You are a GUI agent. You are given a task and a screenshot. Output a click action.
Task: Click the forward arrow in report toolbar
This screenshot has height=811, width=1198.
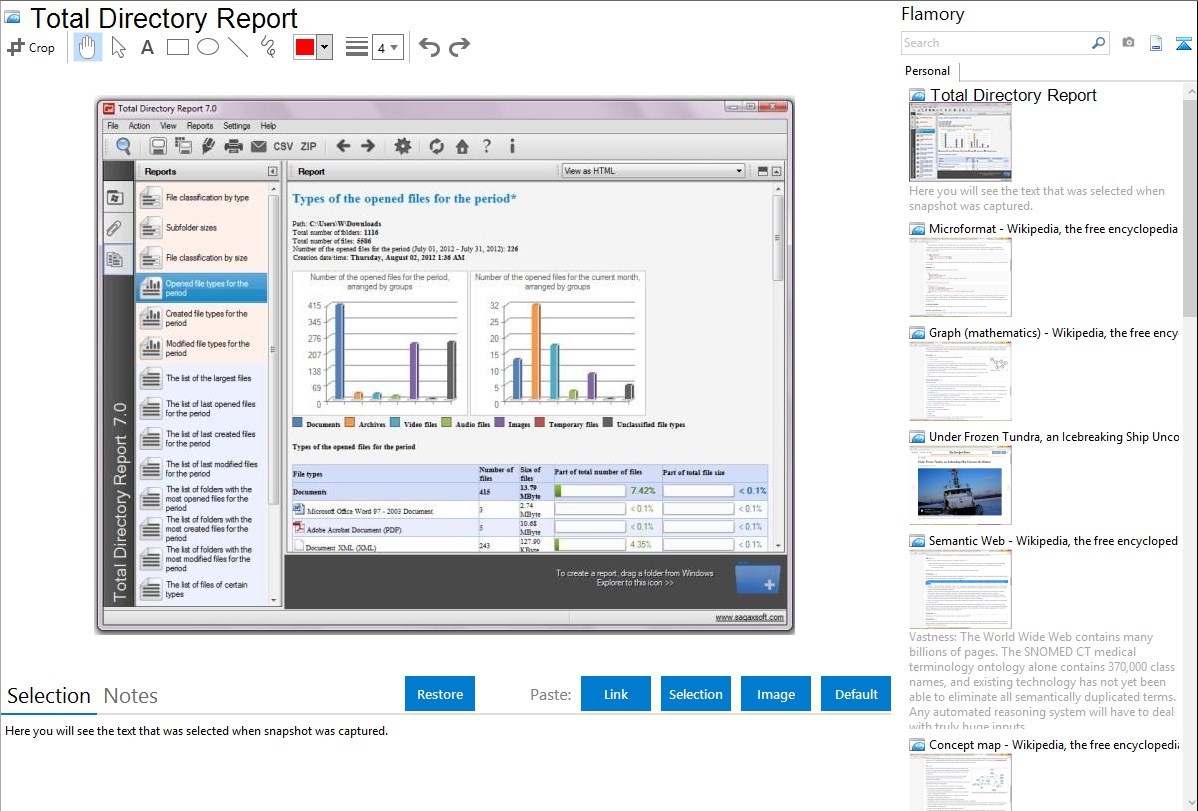(x=368, y=146)
